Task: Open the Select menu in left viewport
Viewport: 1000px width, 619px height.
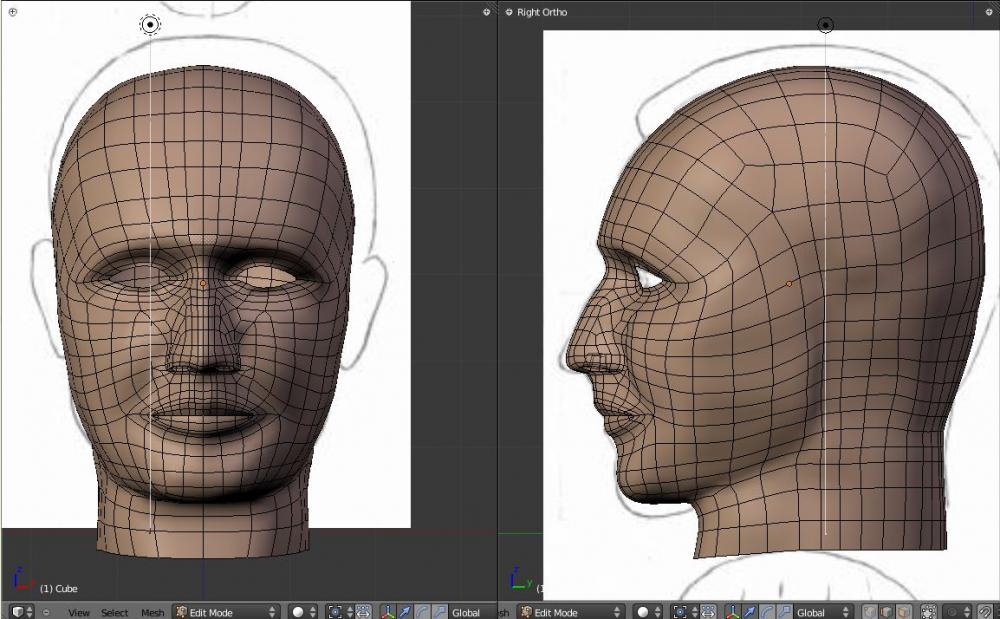Action: tap(114, 612)
